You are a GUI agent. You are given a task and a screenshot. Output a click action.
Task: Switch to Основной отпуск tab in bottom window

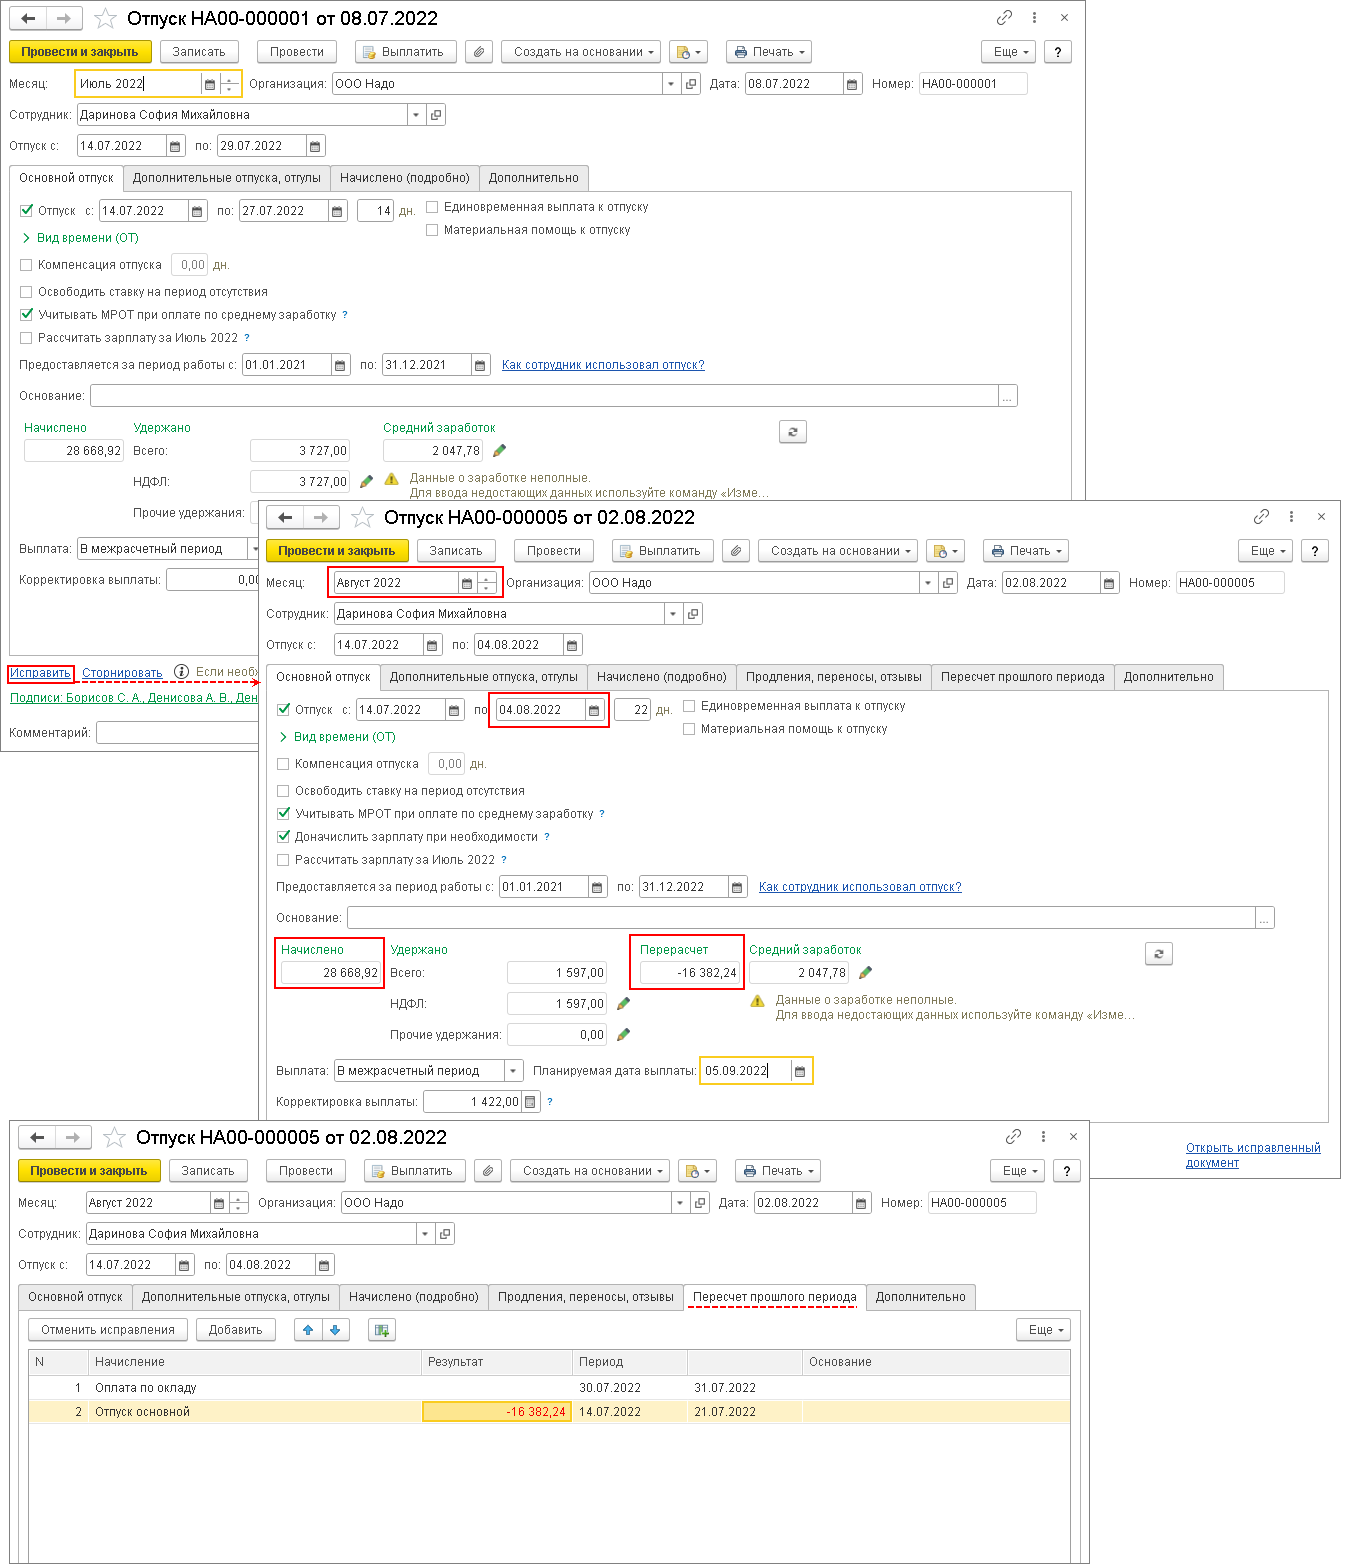[75, 1297]
